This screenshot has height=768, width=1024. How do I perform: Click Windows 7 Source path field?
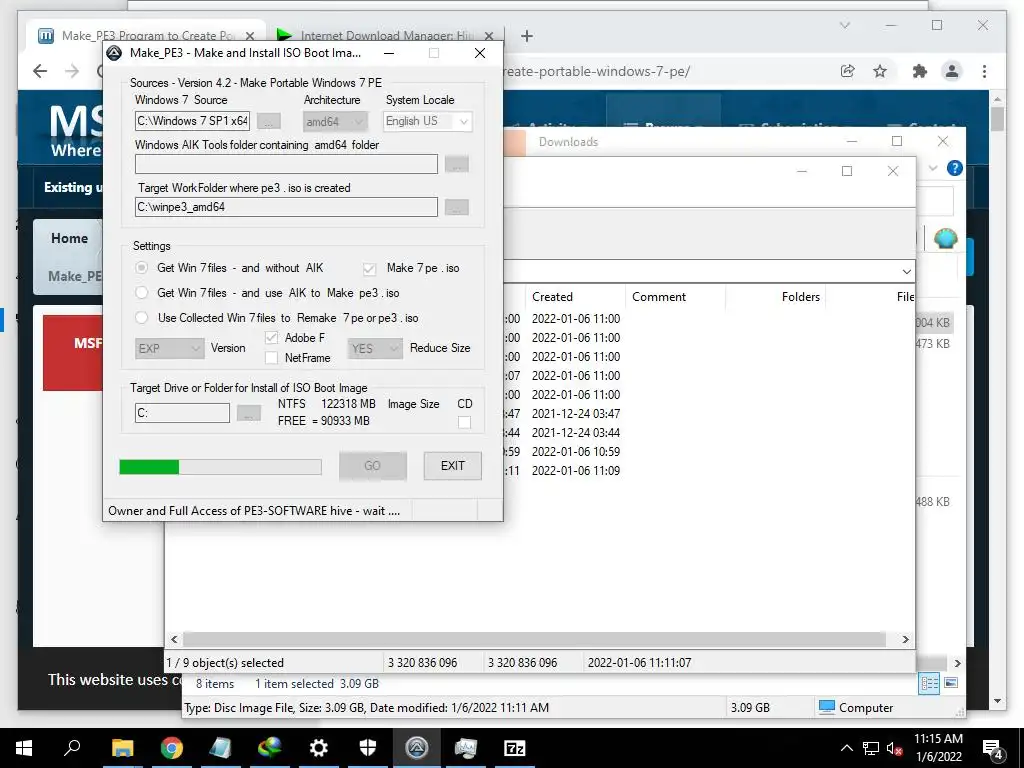point(192,121)
